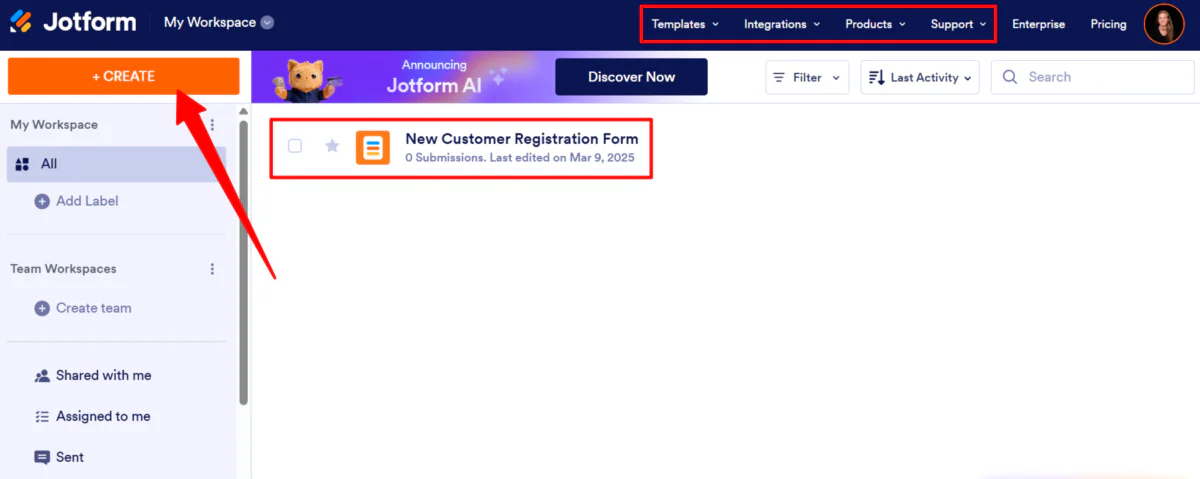Open the Filter dropdown
This screenshot has width=1200, height=479.
pyautogui.click(x=807, y=77)
